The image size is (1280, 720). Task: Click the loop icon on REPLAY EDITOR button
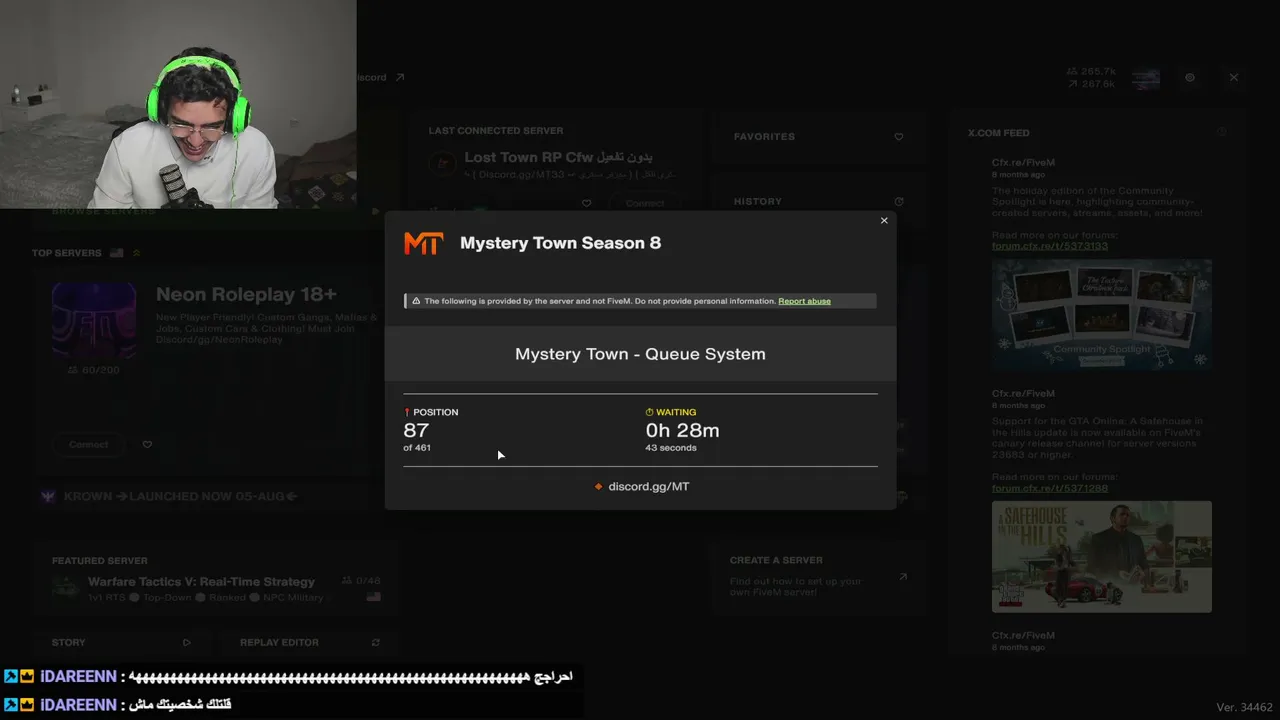pos(376,643)
